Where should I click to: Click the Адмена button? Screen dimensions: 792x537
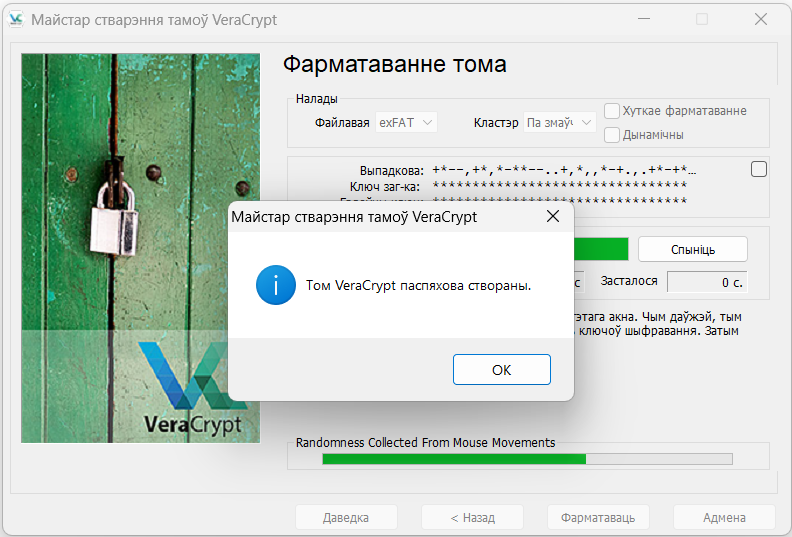(x=724, y=517)
